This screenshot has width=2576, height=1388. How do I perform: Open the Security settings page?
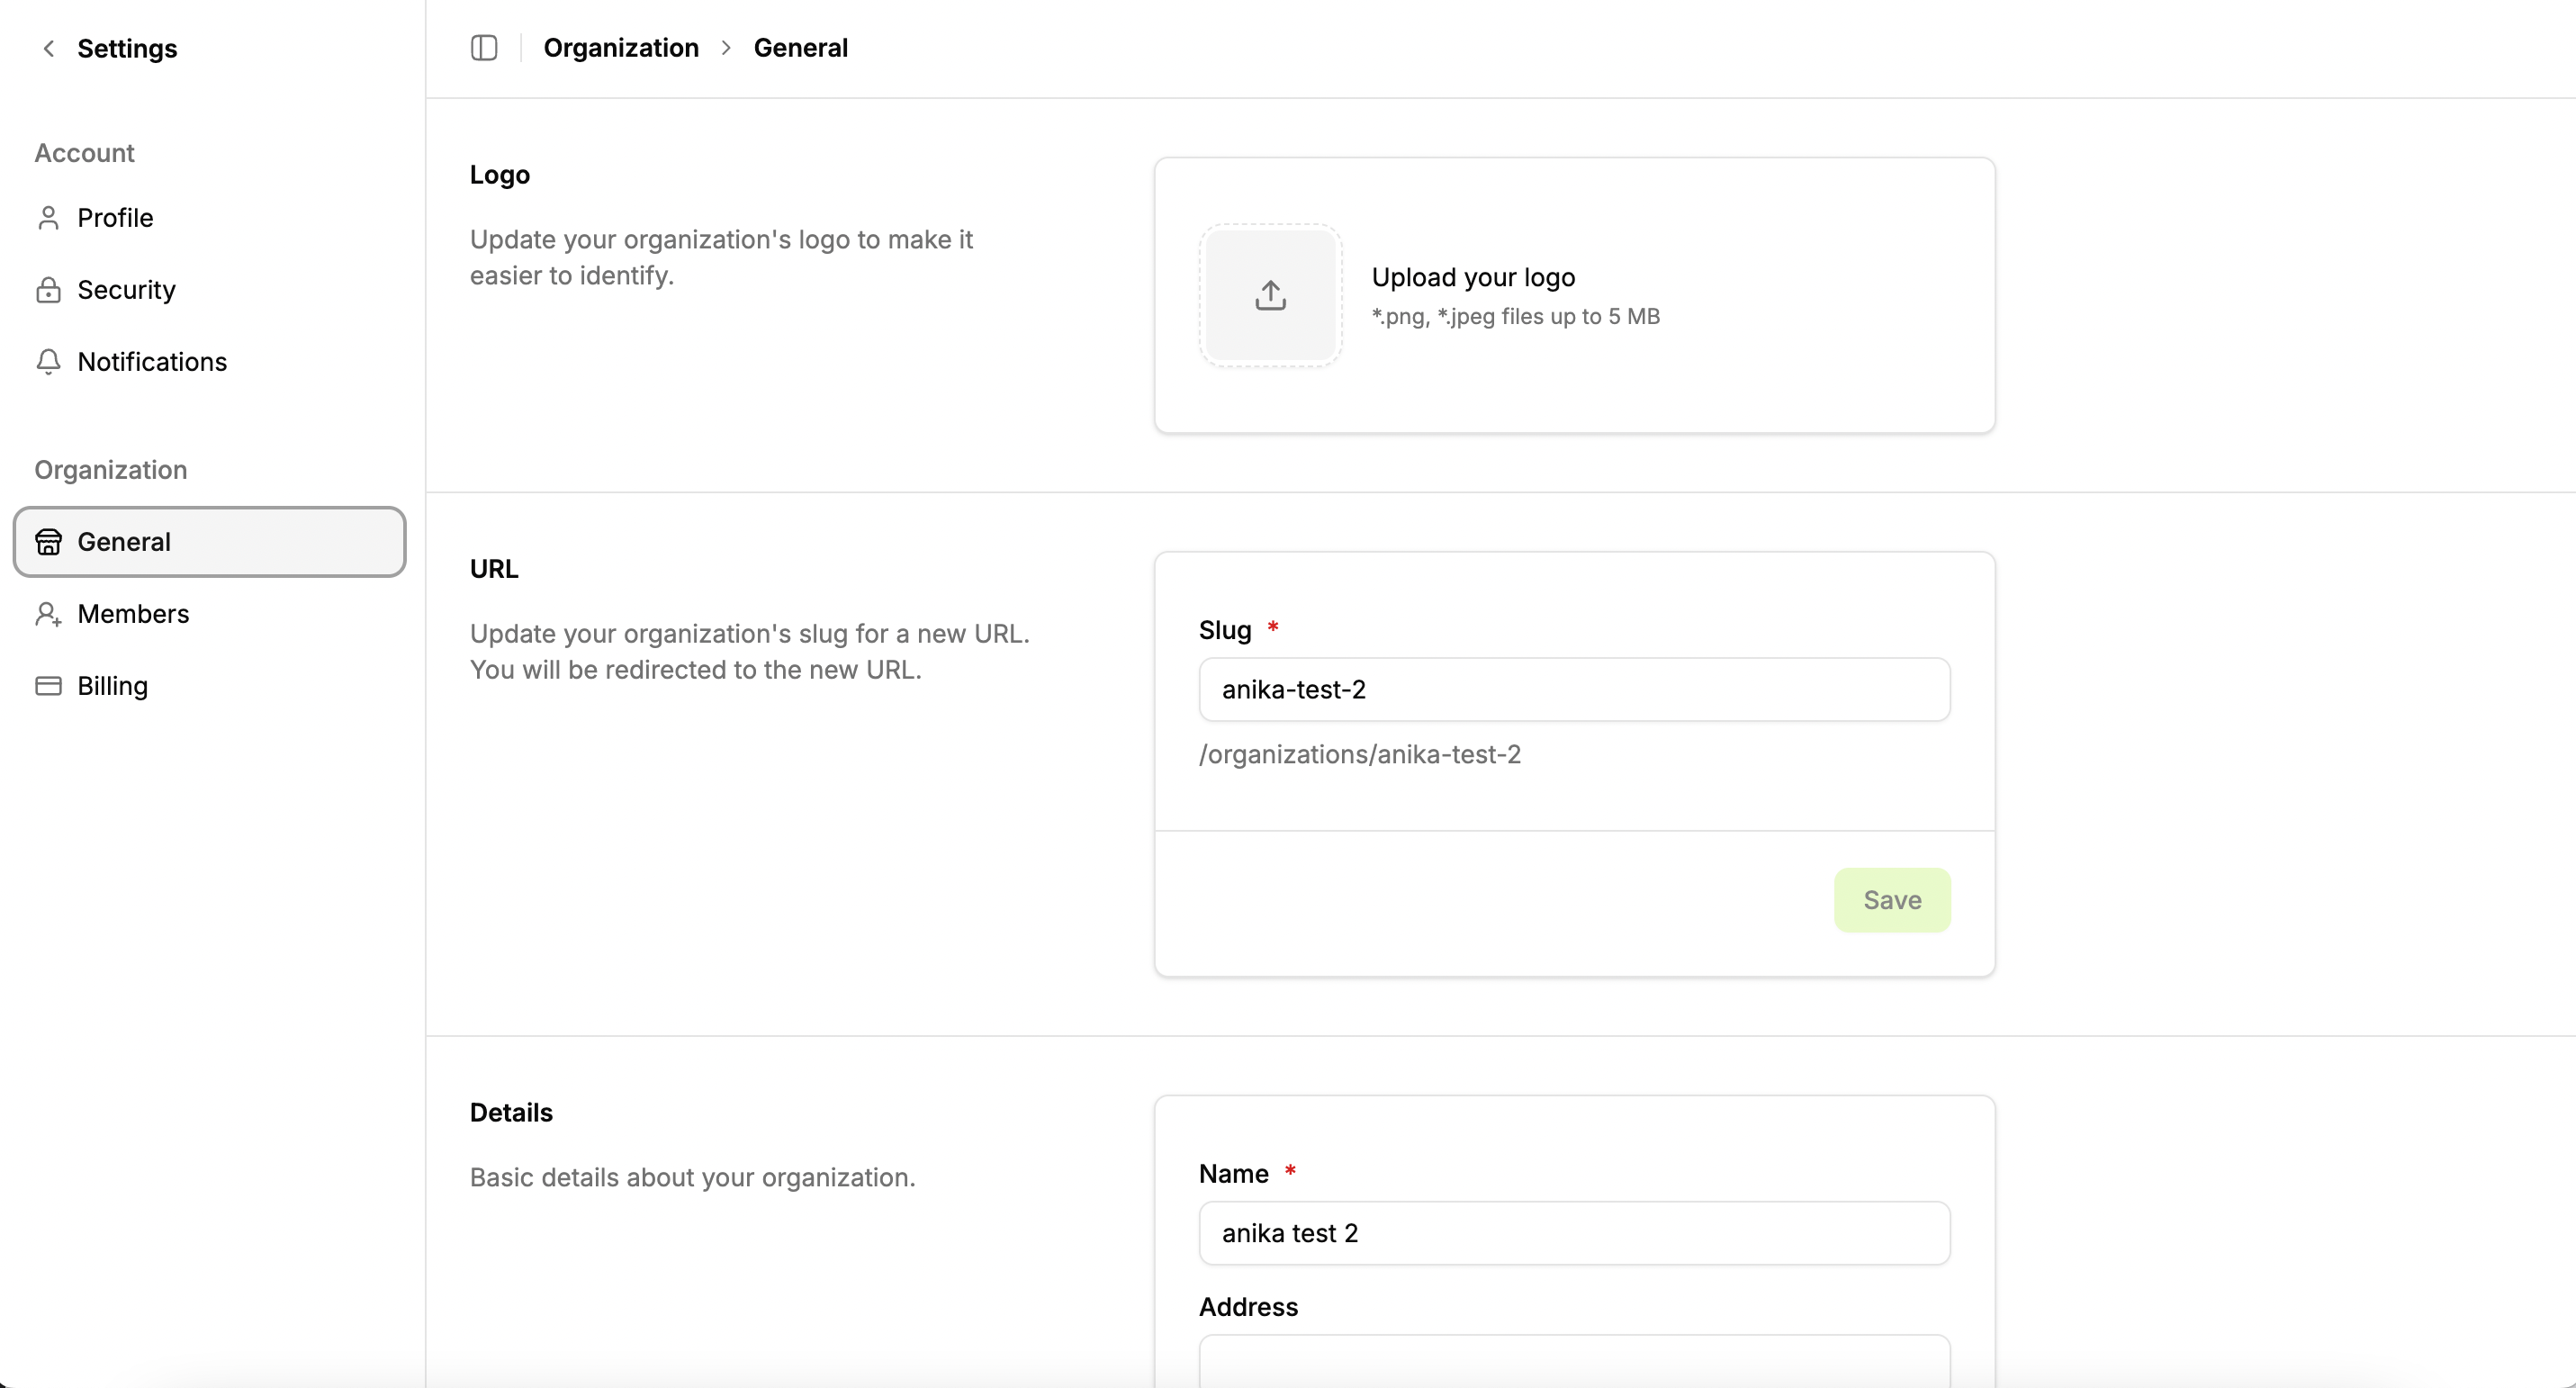(x=126, y=290)
